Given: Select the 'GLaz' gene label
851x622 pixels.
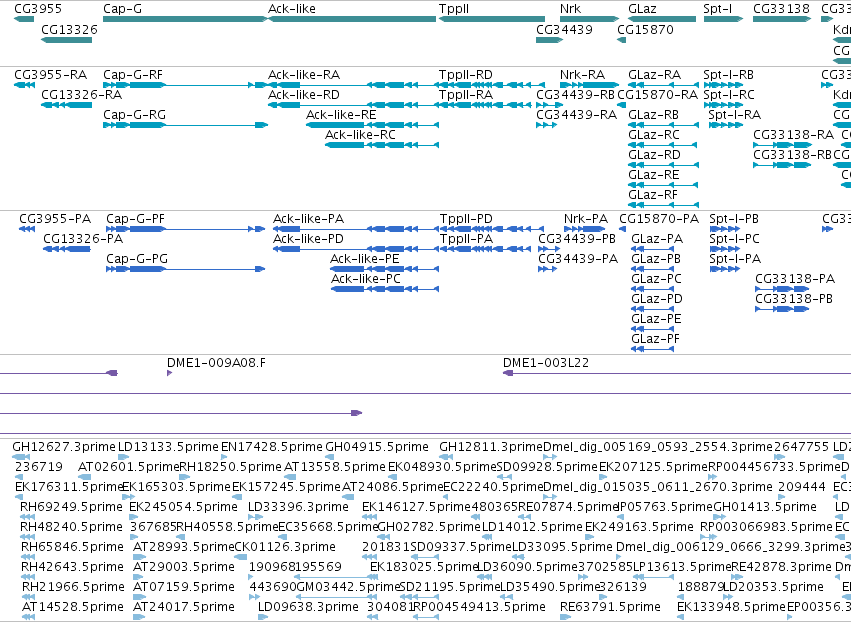Looking at the screenshot, I should (x=642, y=9).
